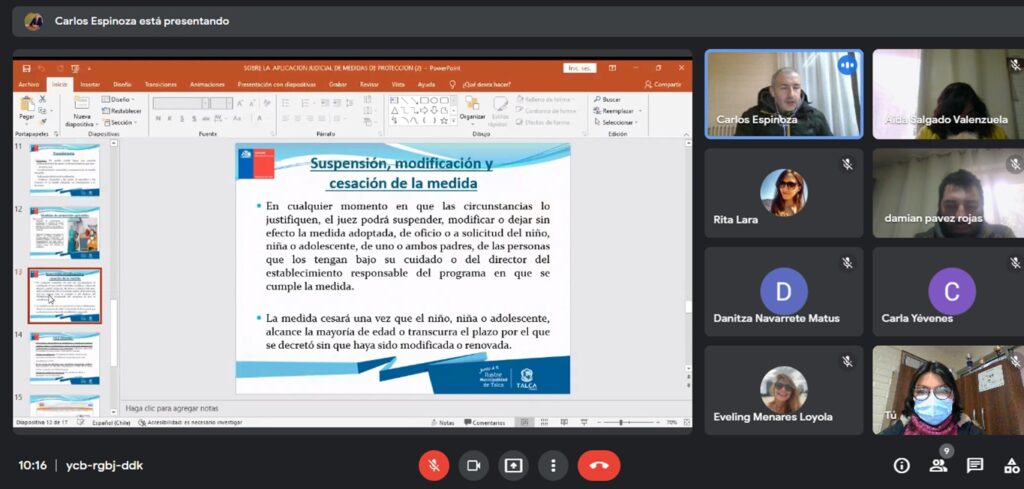Unmute the microphone in Meet controls
1024x489 pixels.
pyautogui.click(x=433, y=465)
